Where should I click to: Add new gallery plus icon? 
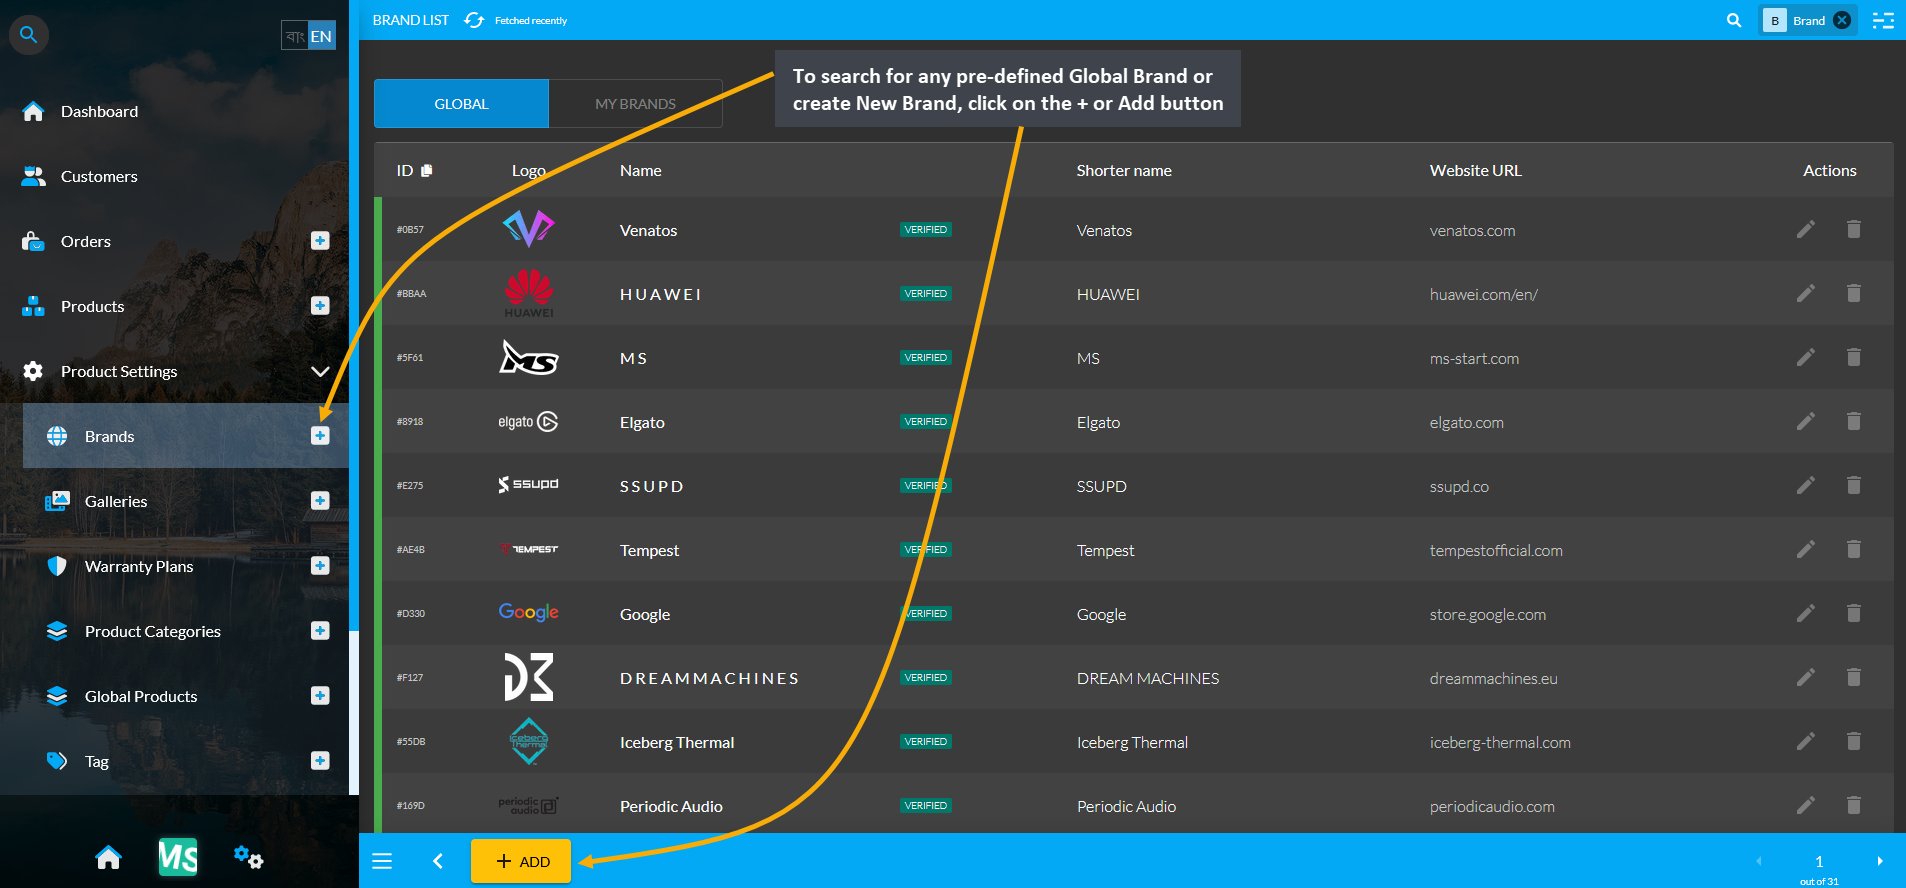pyautogui.click(x=320, y=500)
